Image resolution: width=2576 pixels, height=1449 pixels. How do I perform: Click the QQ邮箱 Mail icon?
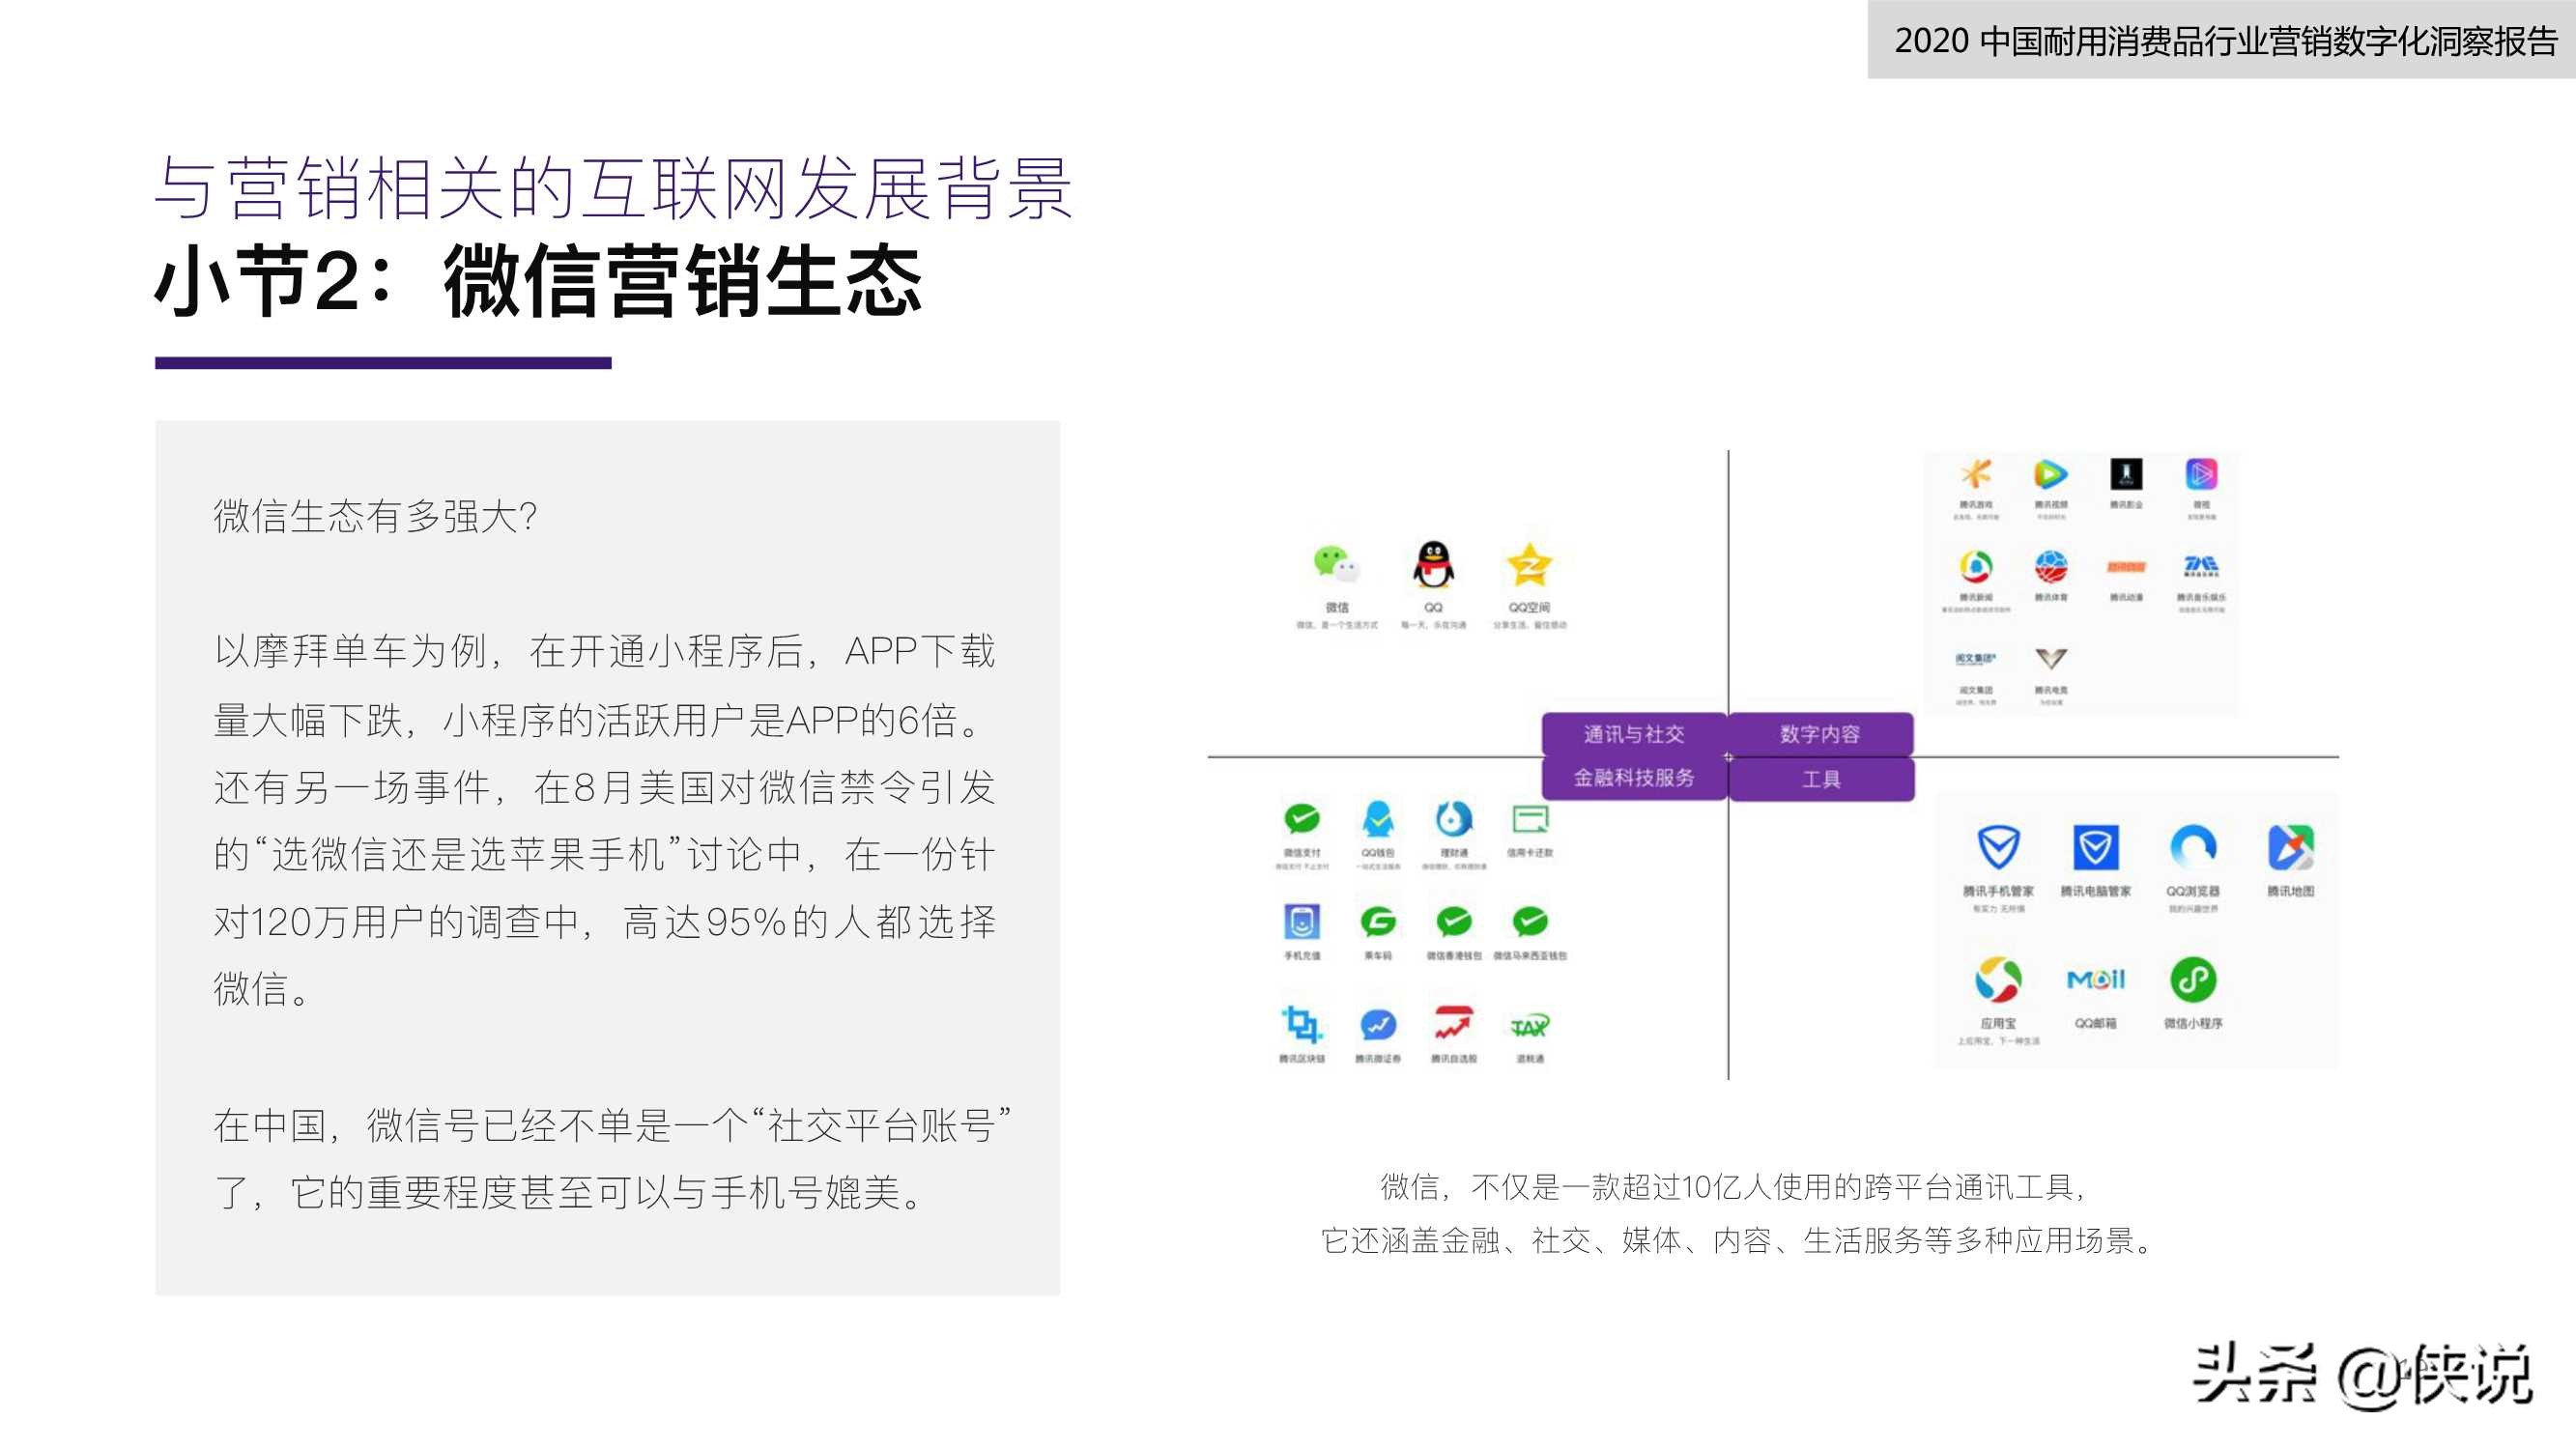[2096, 980]
